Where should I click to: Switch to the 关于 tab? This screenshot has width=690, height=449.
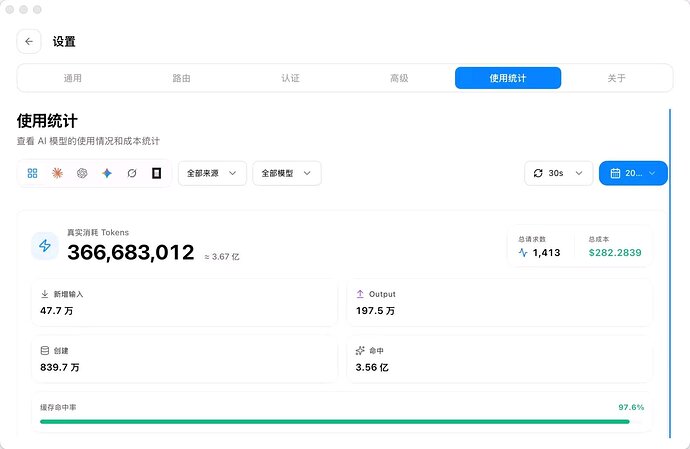pyautogui.click(x=617, y=78)
